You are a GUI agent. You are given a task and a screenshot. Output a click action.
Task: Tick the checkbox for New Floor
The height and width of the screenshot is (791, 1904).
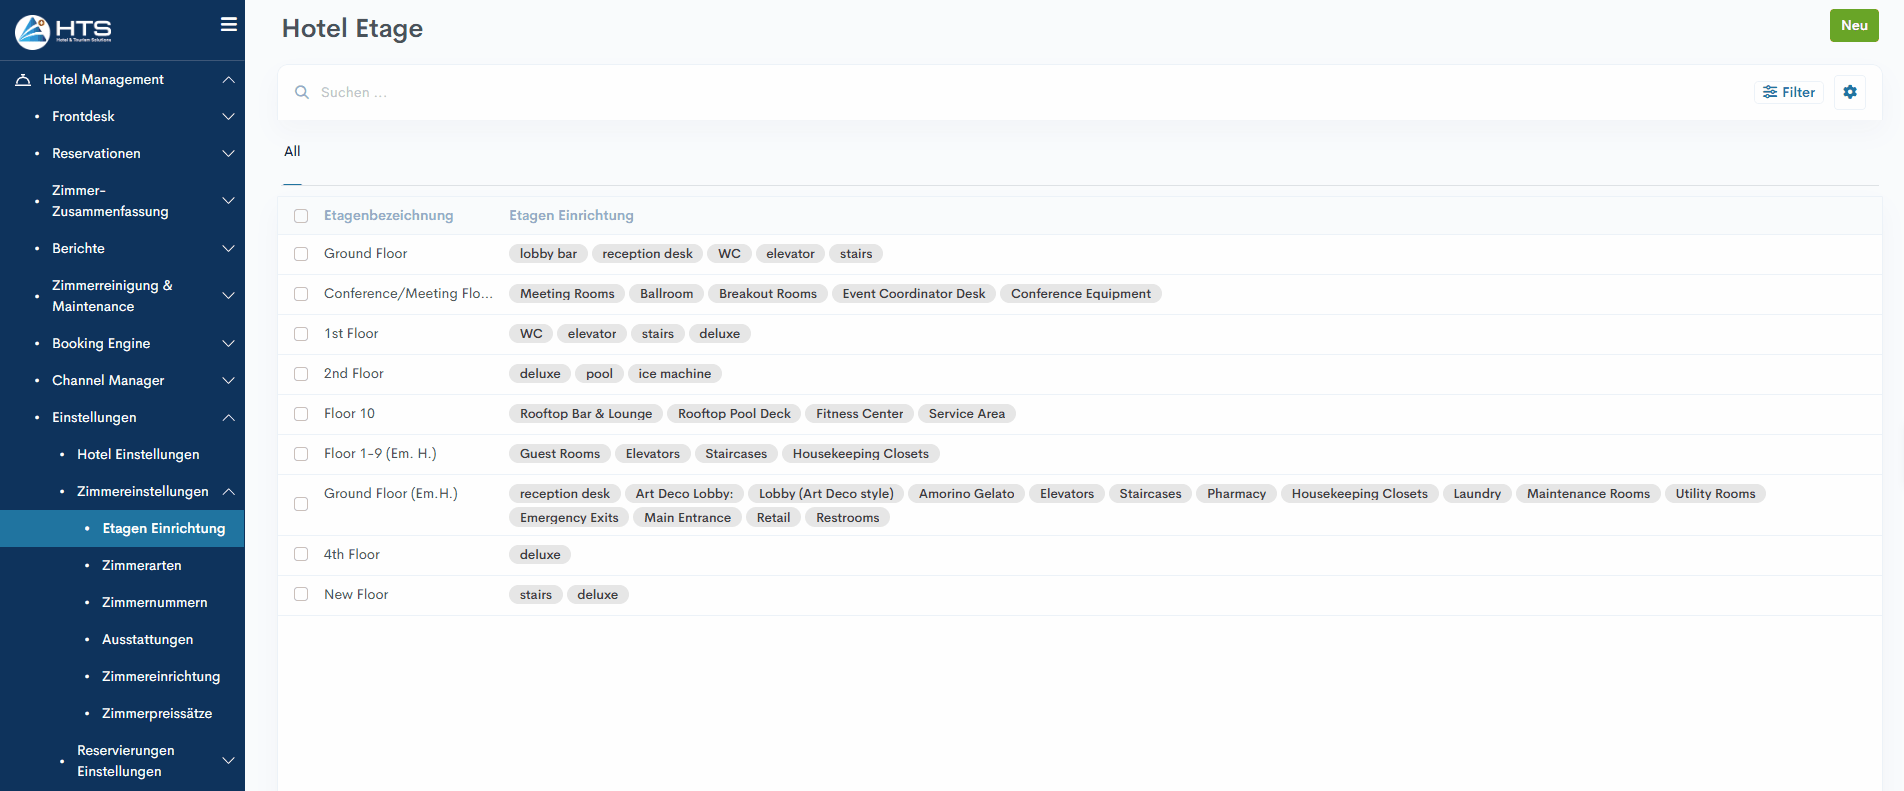301,594
